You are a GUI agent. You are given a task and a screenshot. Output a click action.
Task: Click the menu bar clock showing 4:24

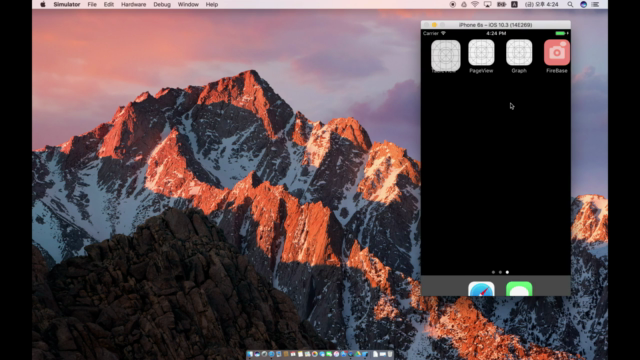pos(542,4)
